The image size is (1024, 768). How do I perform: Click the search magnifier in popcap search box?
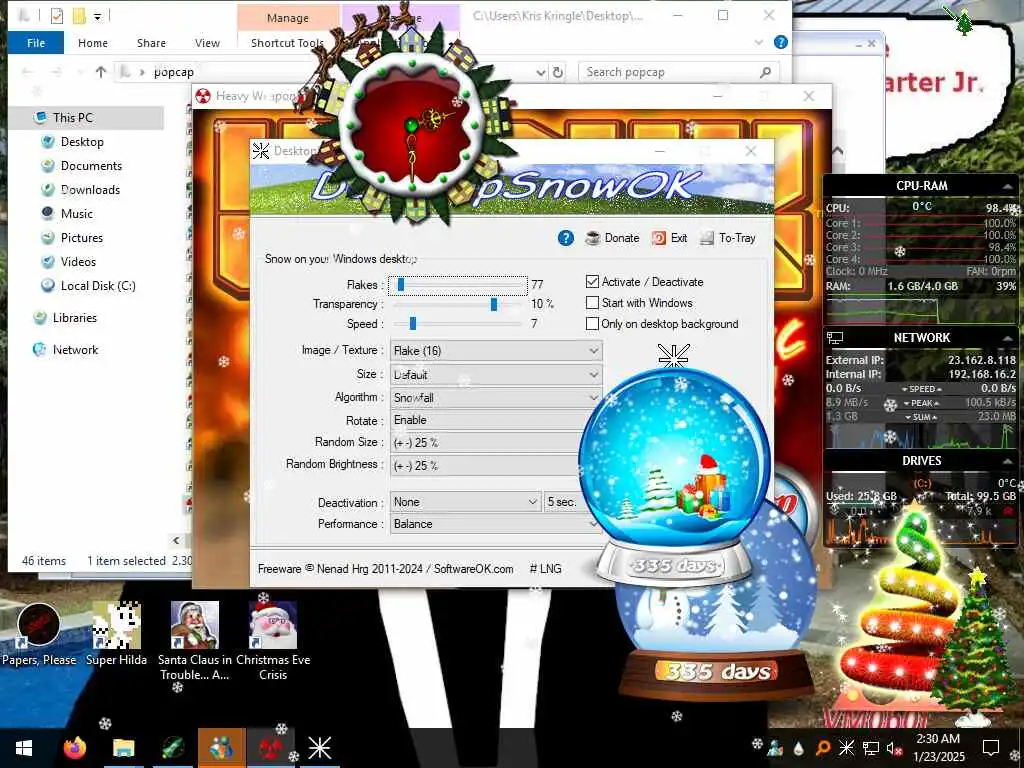click(x=765, y=72)
